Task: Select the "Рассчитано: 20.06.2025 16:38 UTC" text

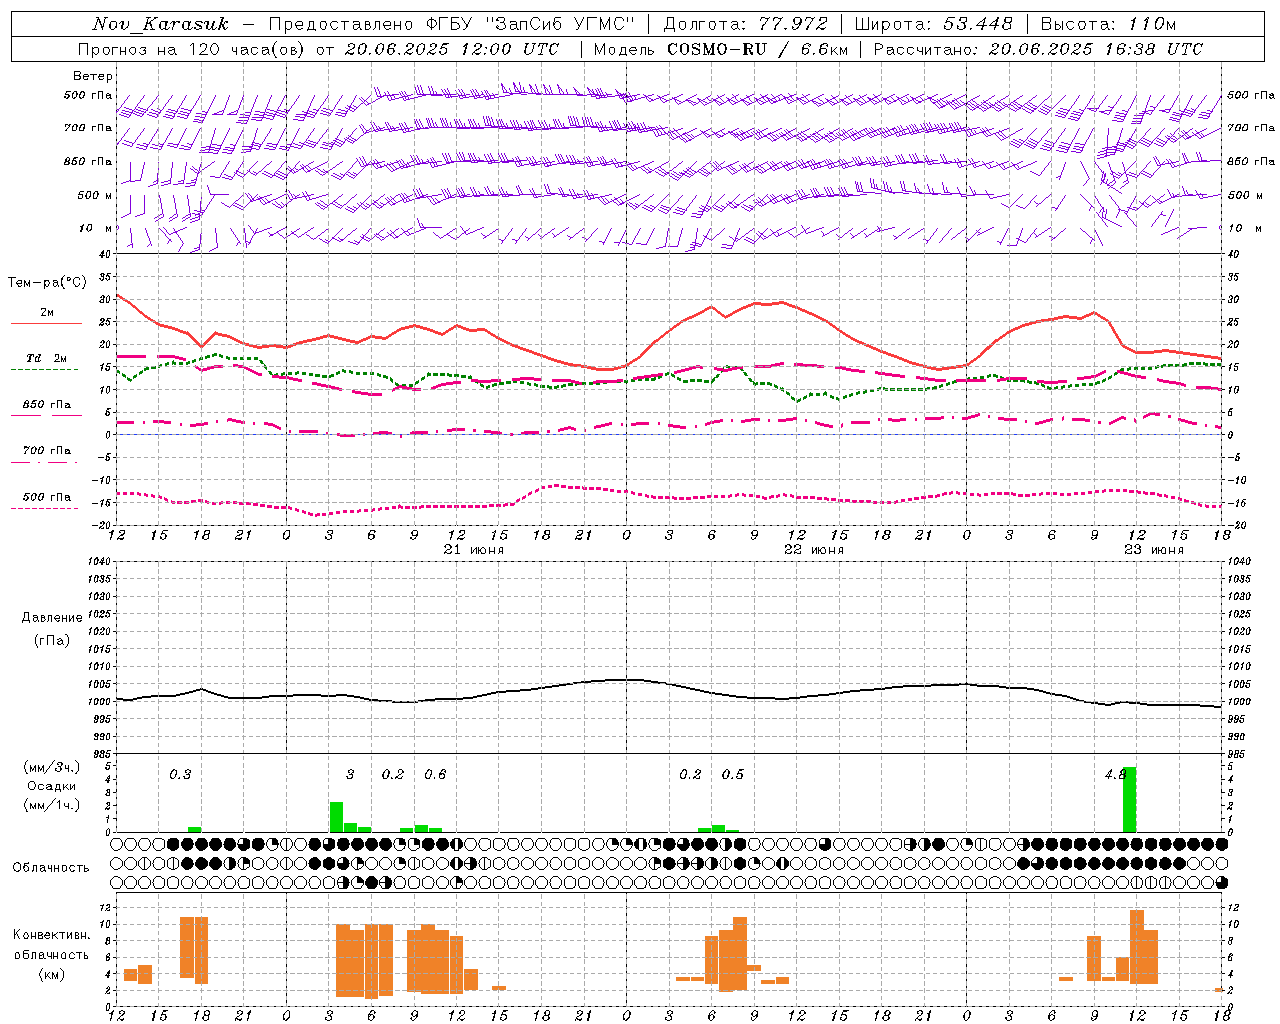Action: [x=1038, y=49]
